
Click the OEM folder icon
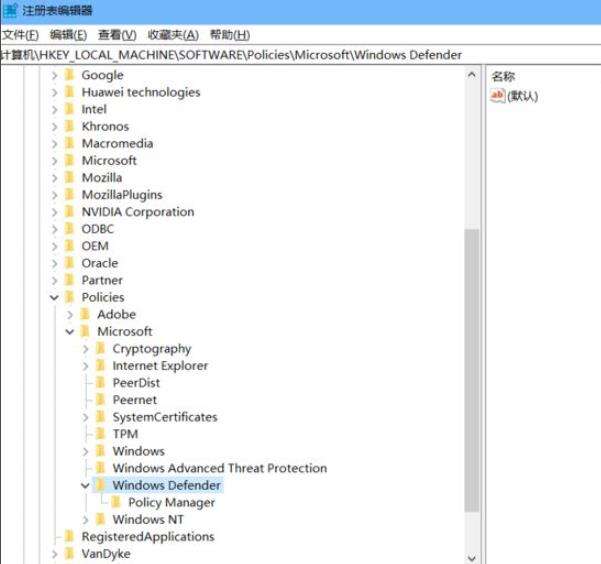[69, 245]
